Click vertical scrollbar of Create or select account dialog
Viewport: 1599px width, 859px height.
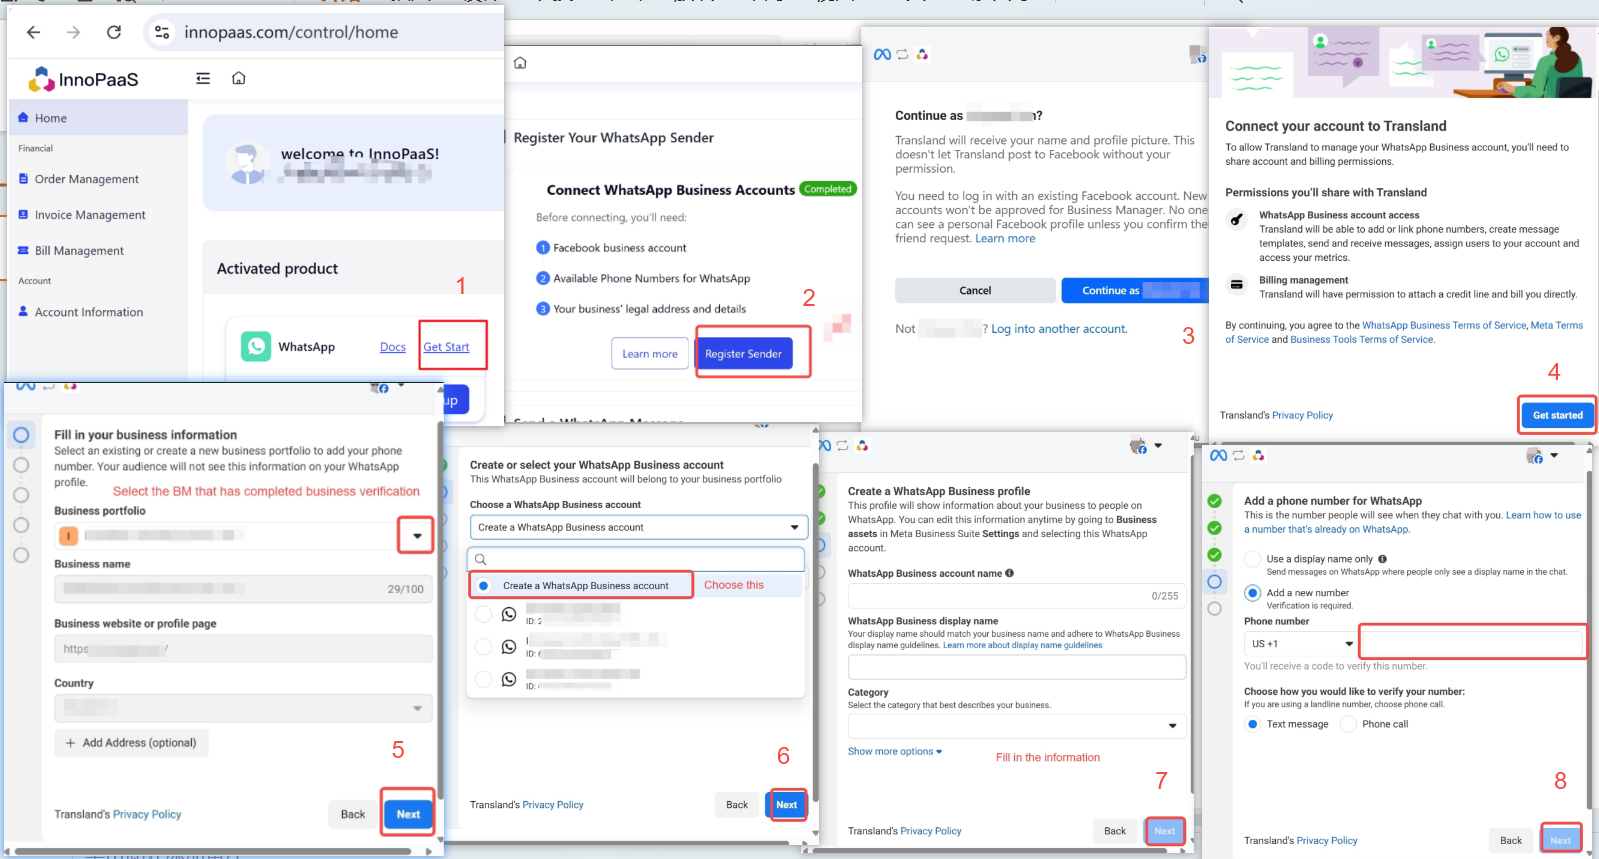[815, 632]
